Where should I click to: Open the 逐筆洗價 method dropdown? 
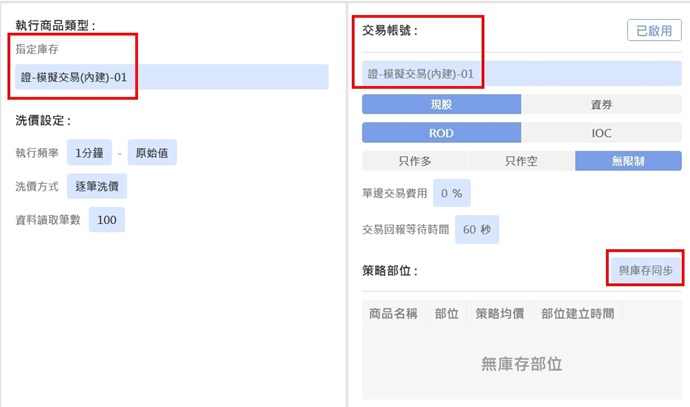96,186
